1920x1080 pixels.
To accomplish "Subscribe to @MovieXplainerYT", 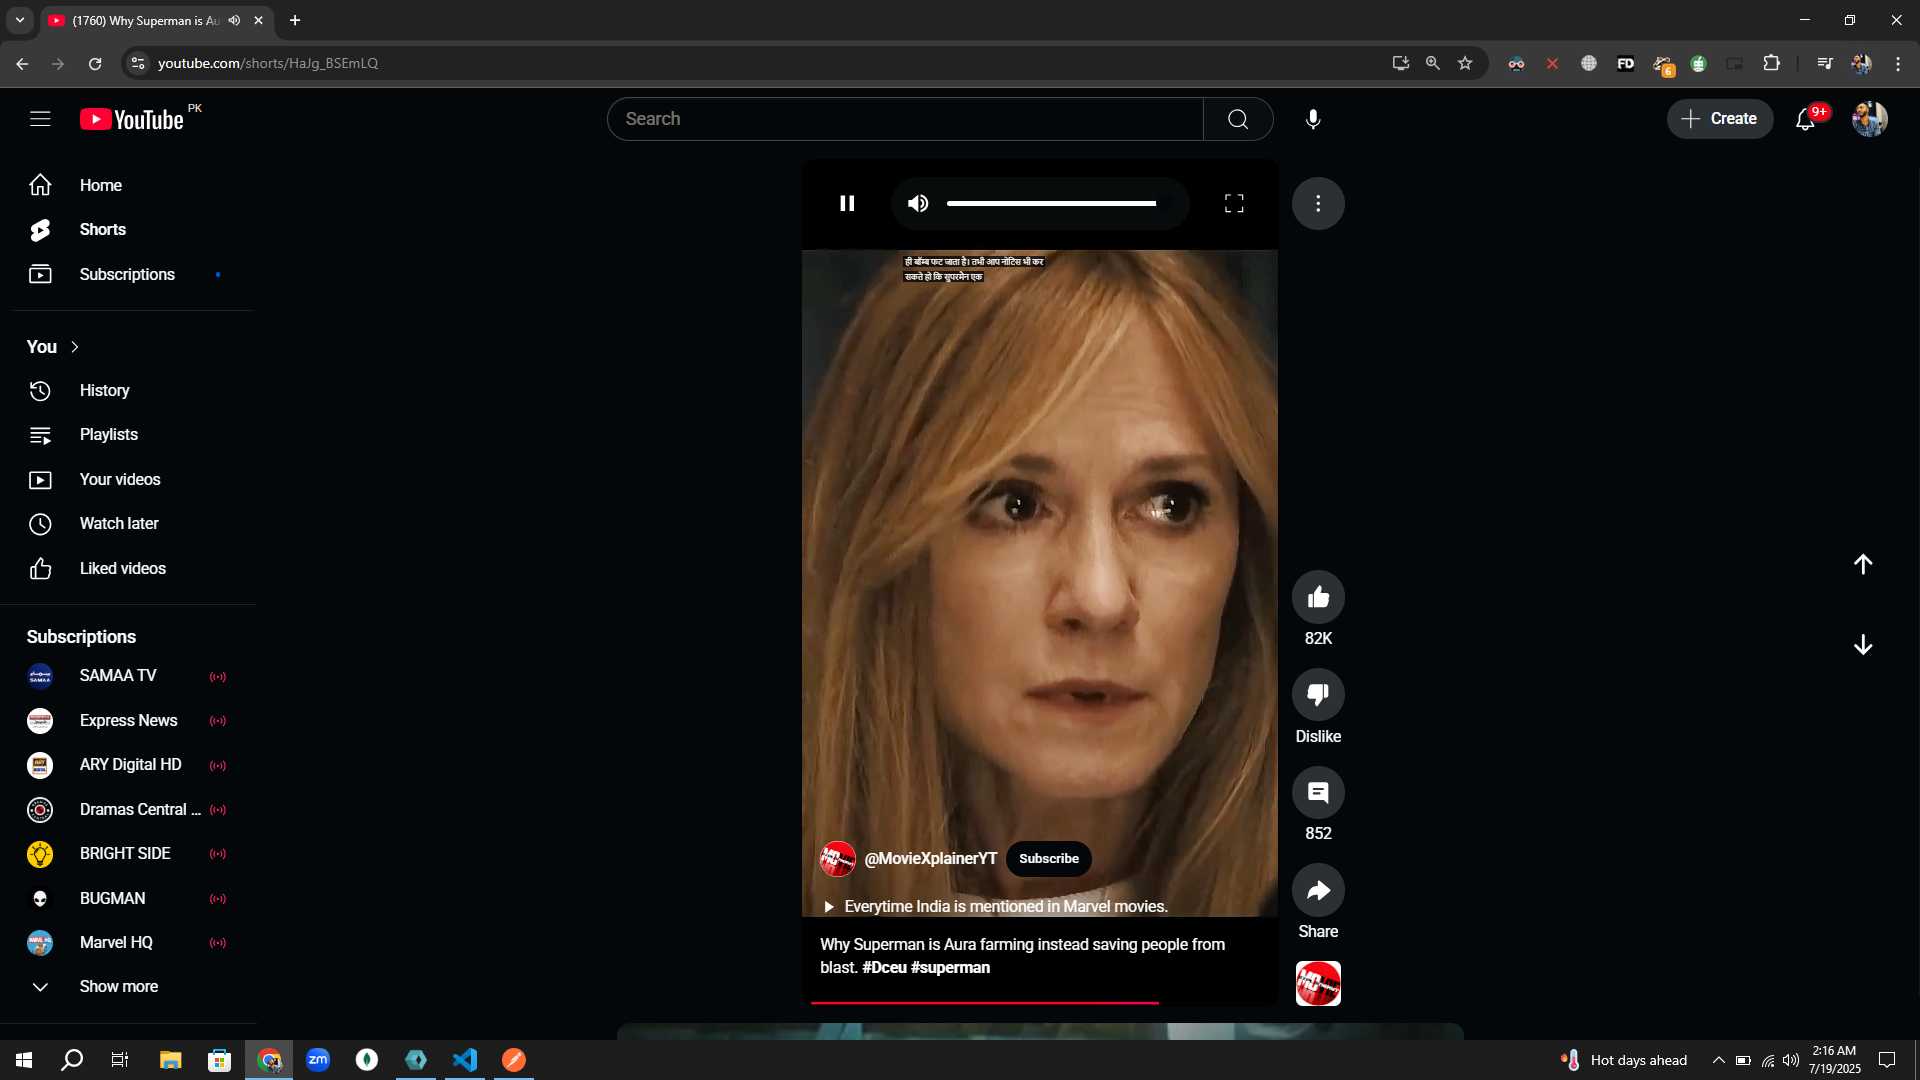I will pos(1048,859).
